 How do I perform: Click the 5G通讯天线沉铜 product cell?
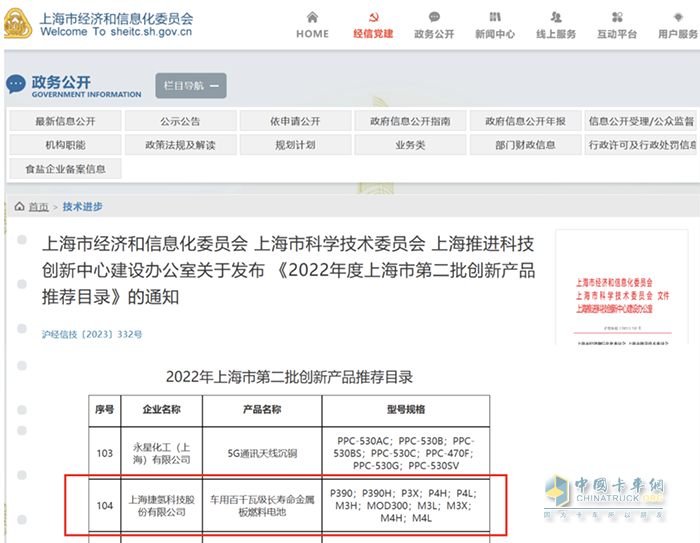coord(262,453)
